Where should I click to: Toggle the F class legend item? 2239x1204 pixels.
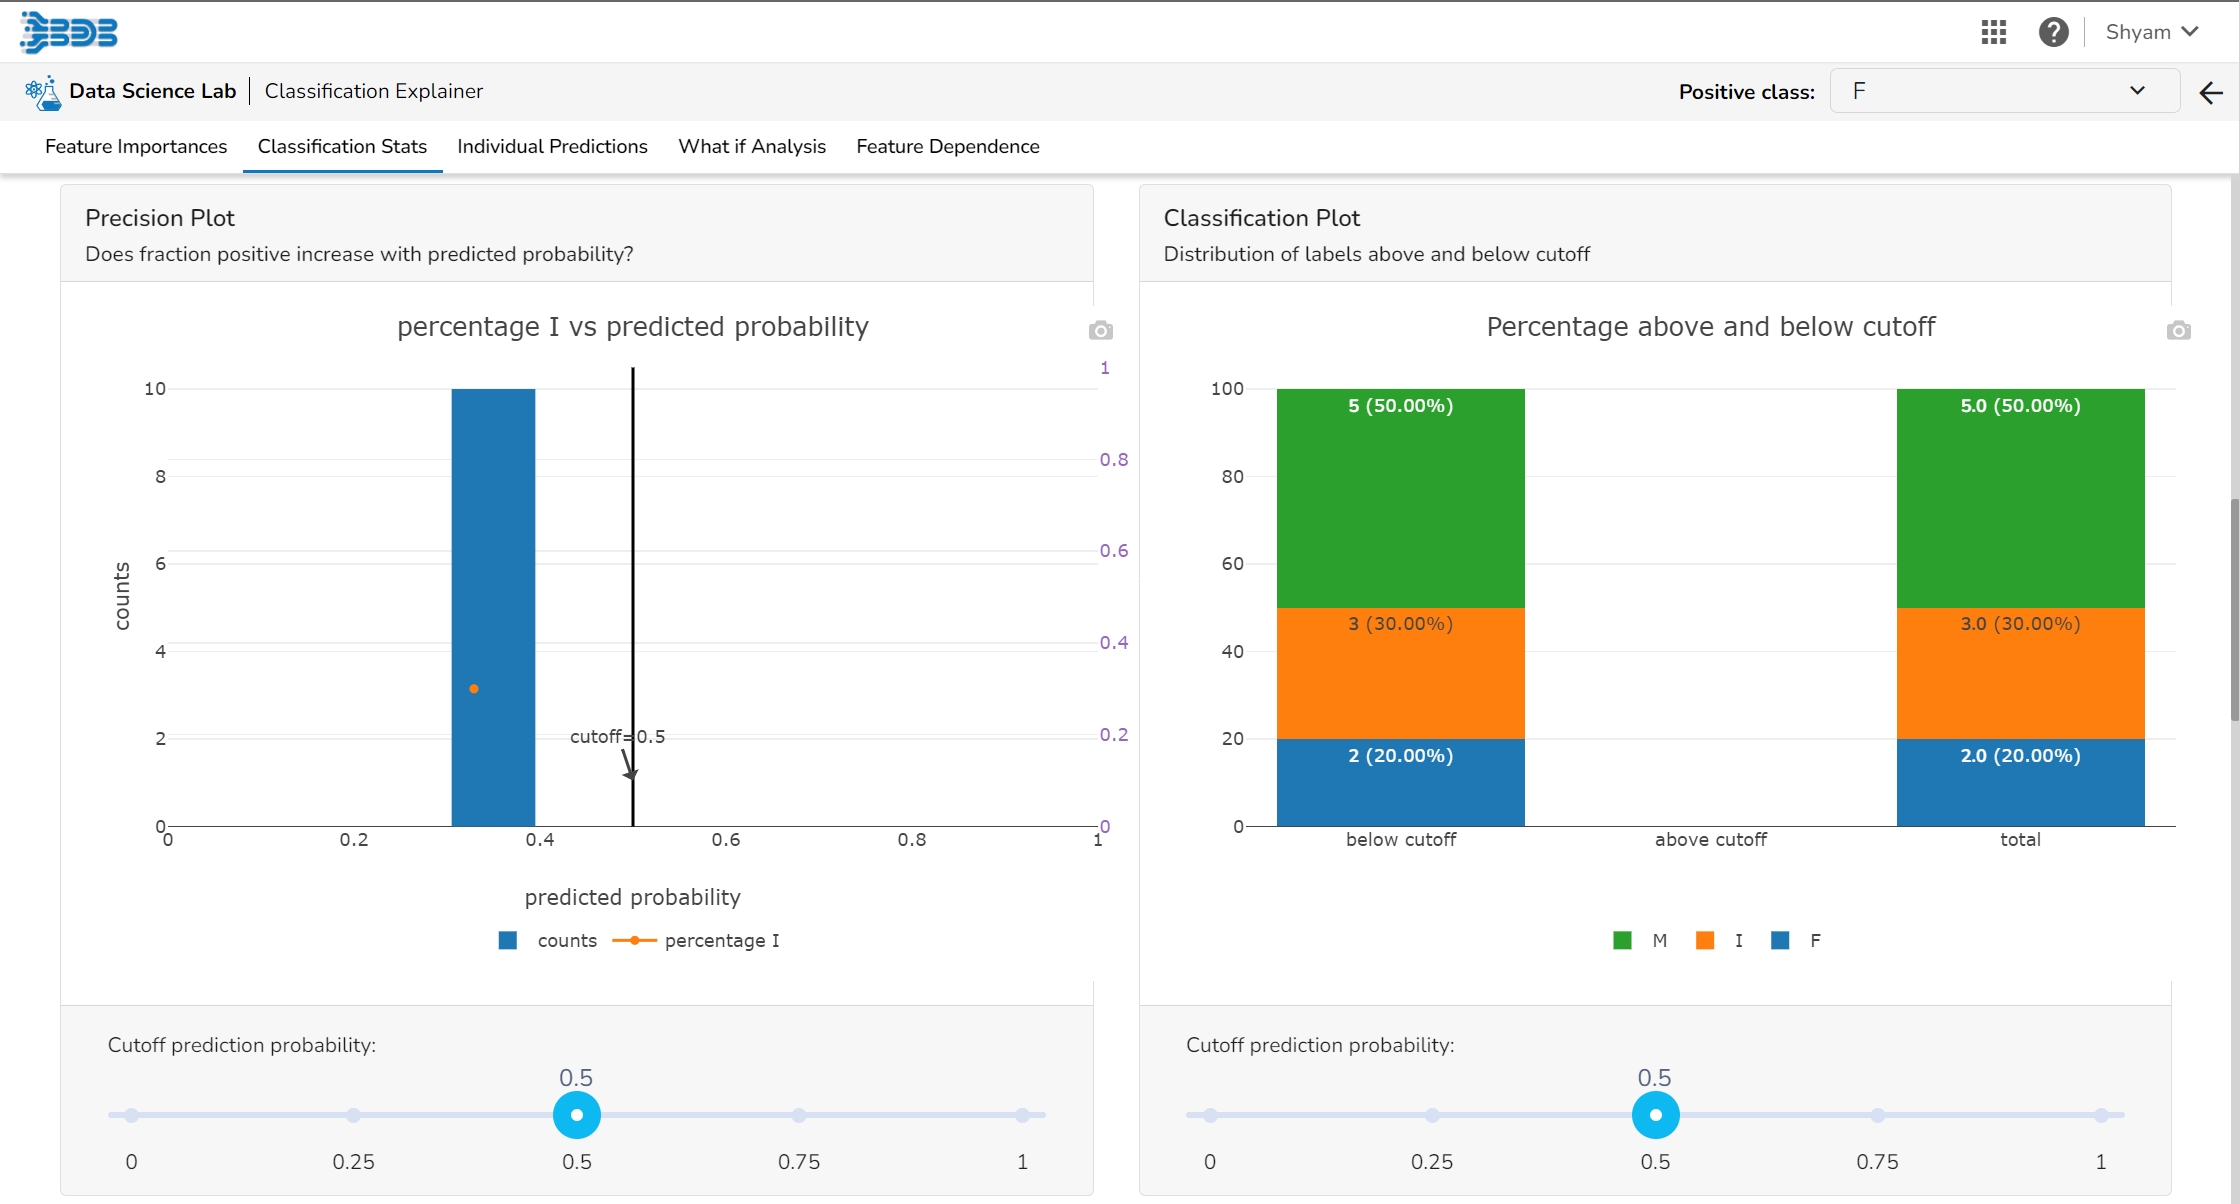click(x=1795, y=940)
